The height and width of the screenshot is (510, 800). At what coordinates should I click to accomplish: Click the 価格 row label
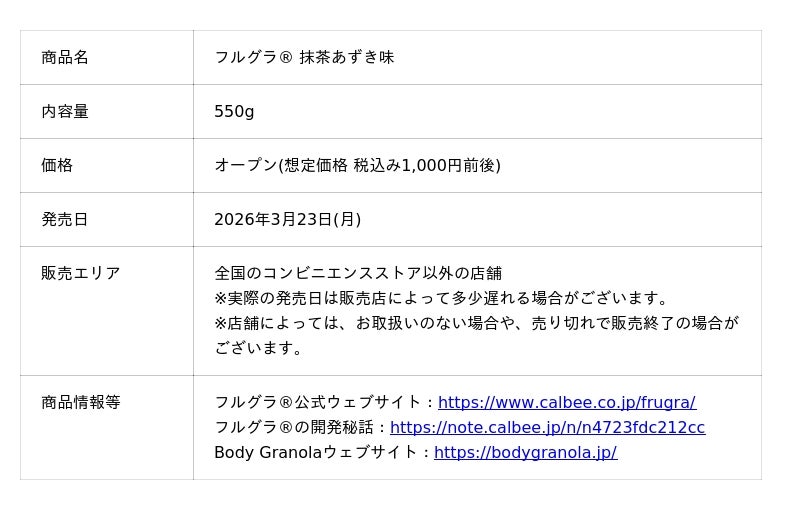(x=57, y=165)
